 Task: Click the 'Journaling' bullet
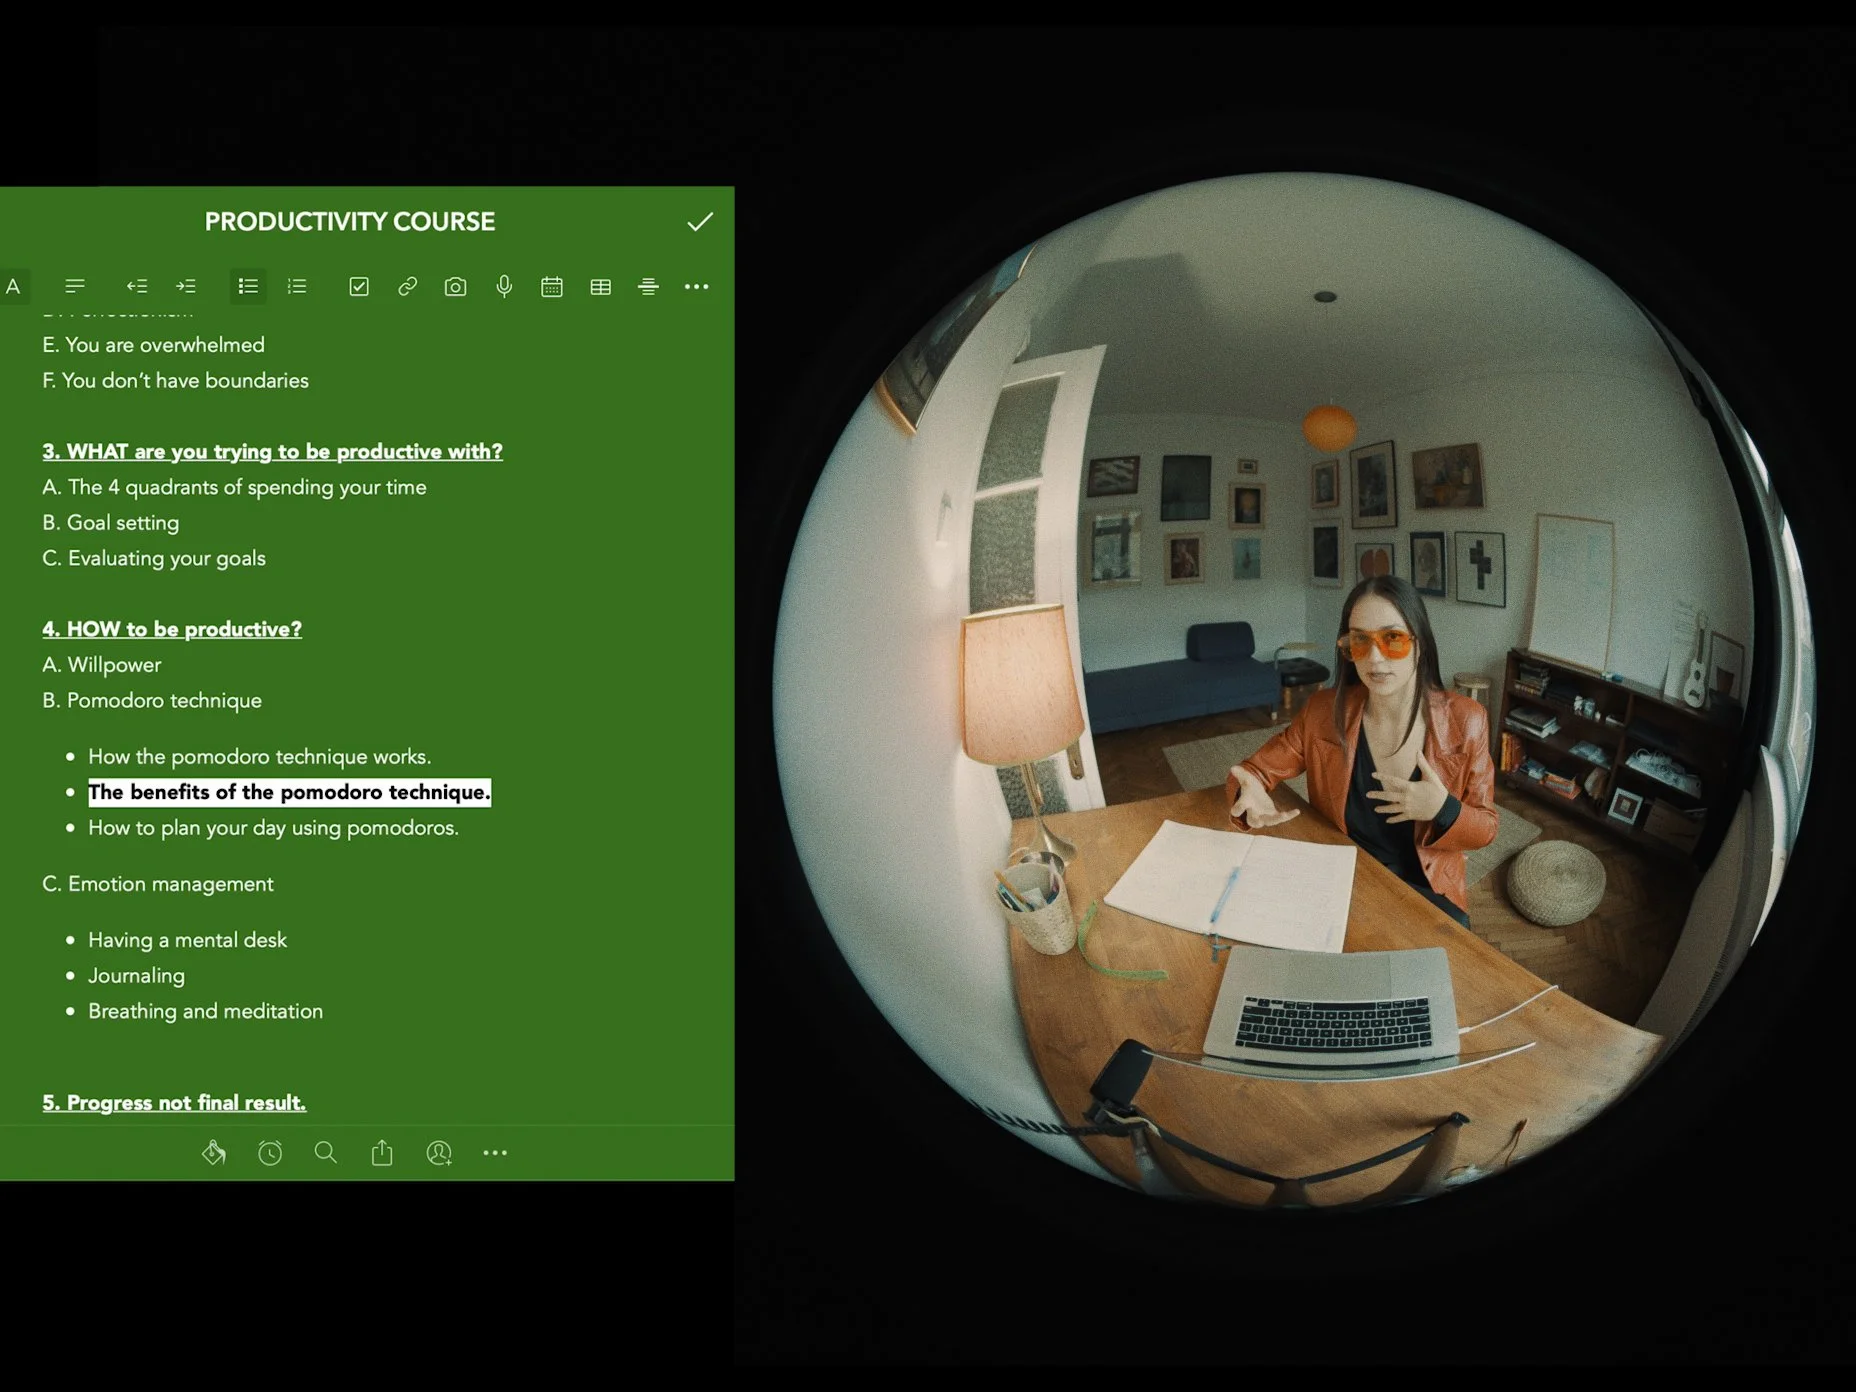(136, 976)
